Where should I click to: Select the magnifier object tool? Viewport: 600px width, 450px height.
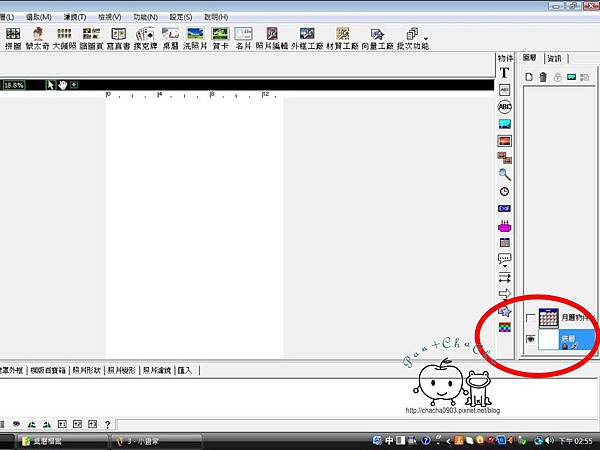tap(504, 174)
